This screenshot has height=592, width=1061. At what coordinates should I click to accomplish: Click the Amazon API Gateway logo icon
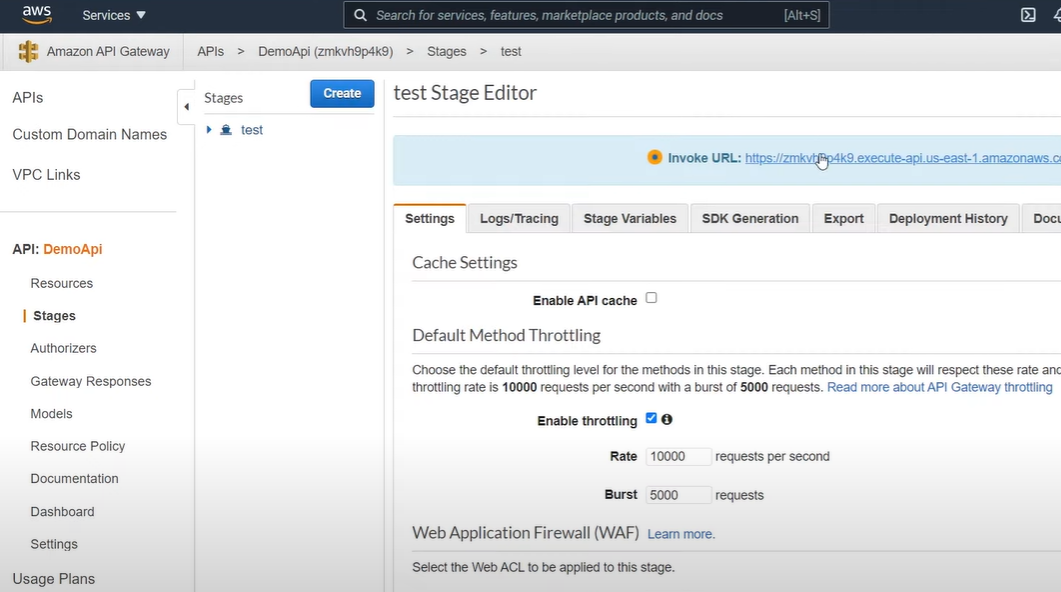coord(28,51)
